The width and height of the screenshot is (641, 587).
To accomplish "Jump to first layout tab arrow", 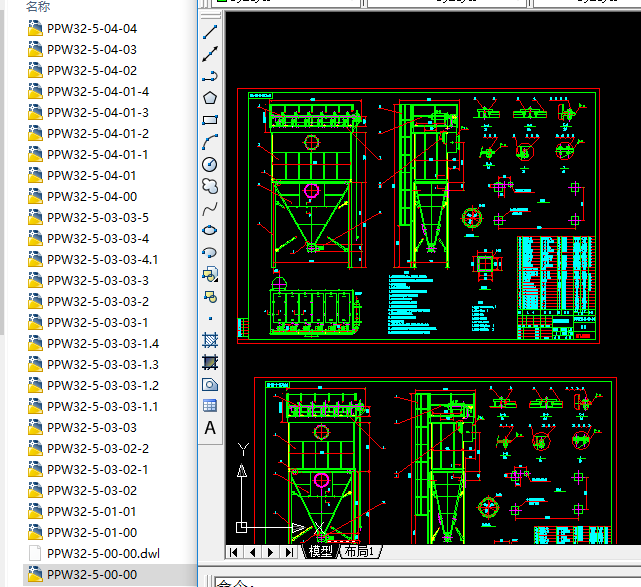I will pos(234,551).
